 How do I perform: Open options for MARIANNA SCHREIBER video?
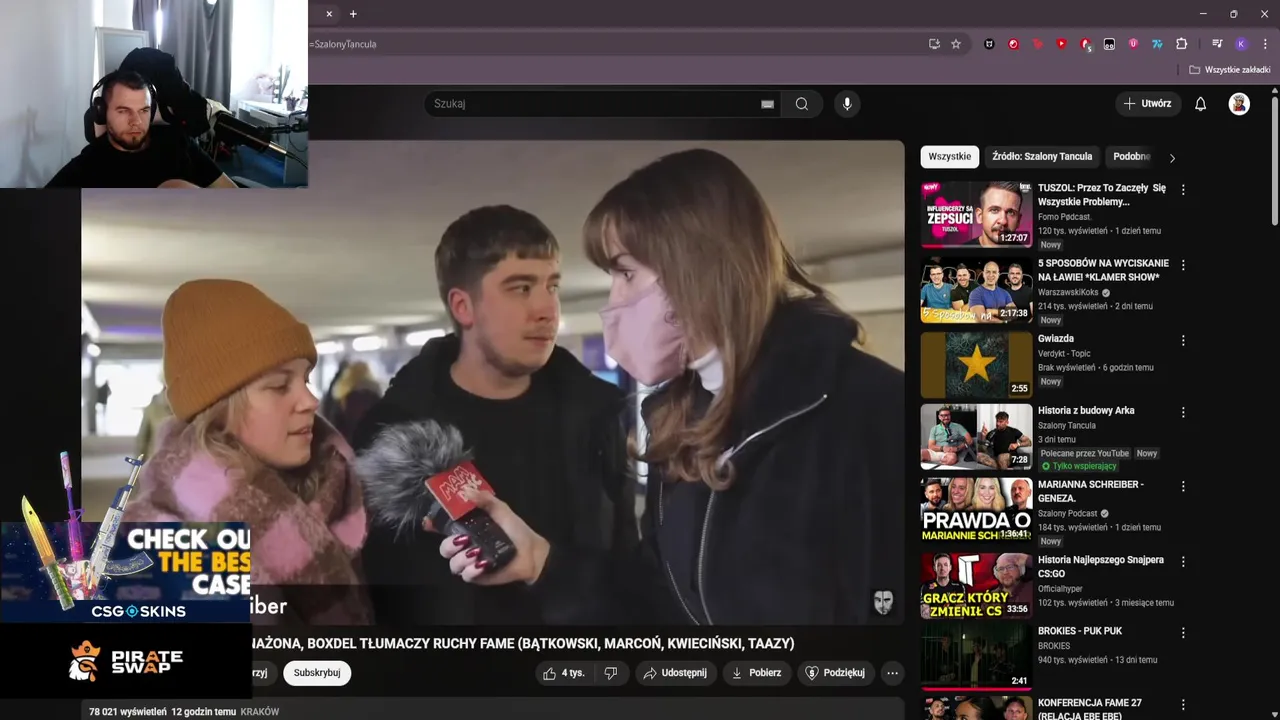click(1183, 486)
